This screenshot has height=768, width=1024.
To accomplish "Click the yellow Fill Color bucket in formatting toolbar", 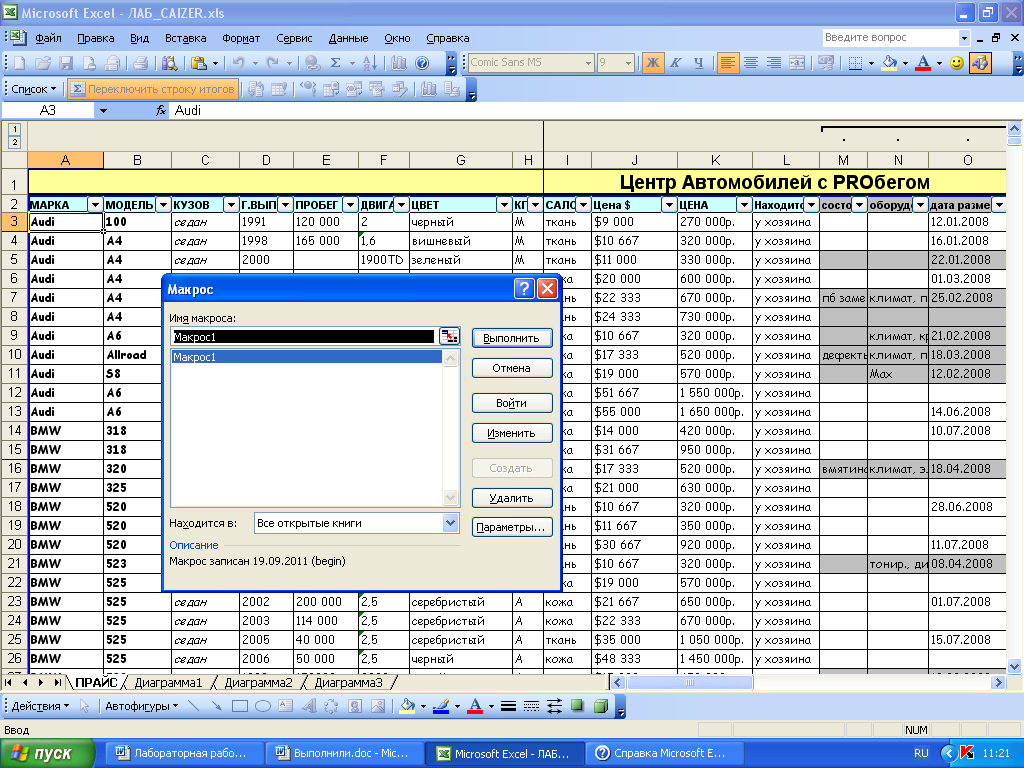I will click(x=889, y=63).
